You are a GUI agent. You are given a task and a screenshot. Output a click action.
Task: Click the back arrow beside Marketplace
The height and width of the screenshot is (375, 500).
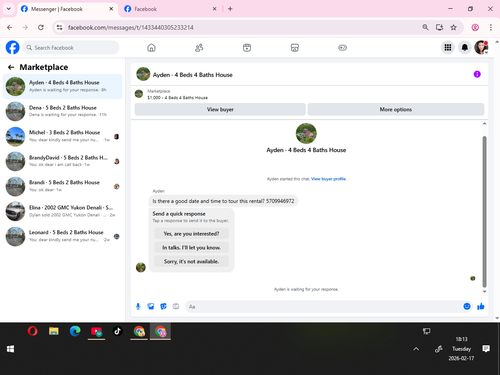11,67
